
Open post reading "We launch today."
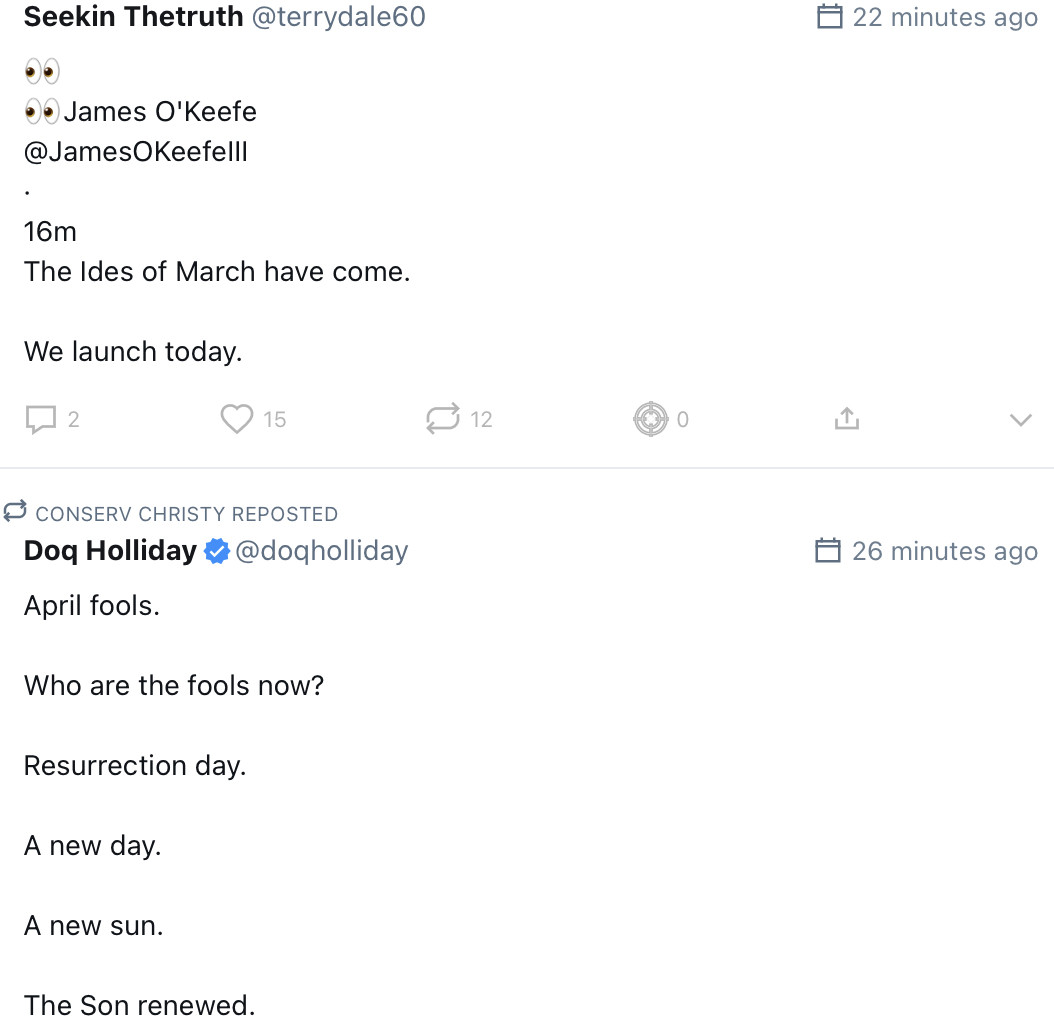(x=133, y=352)
